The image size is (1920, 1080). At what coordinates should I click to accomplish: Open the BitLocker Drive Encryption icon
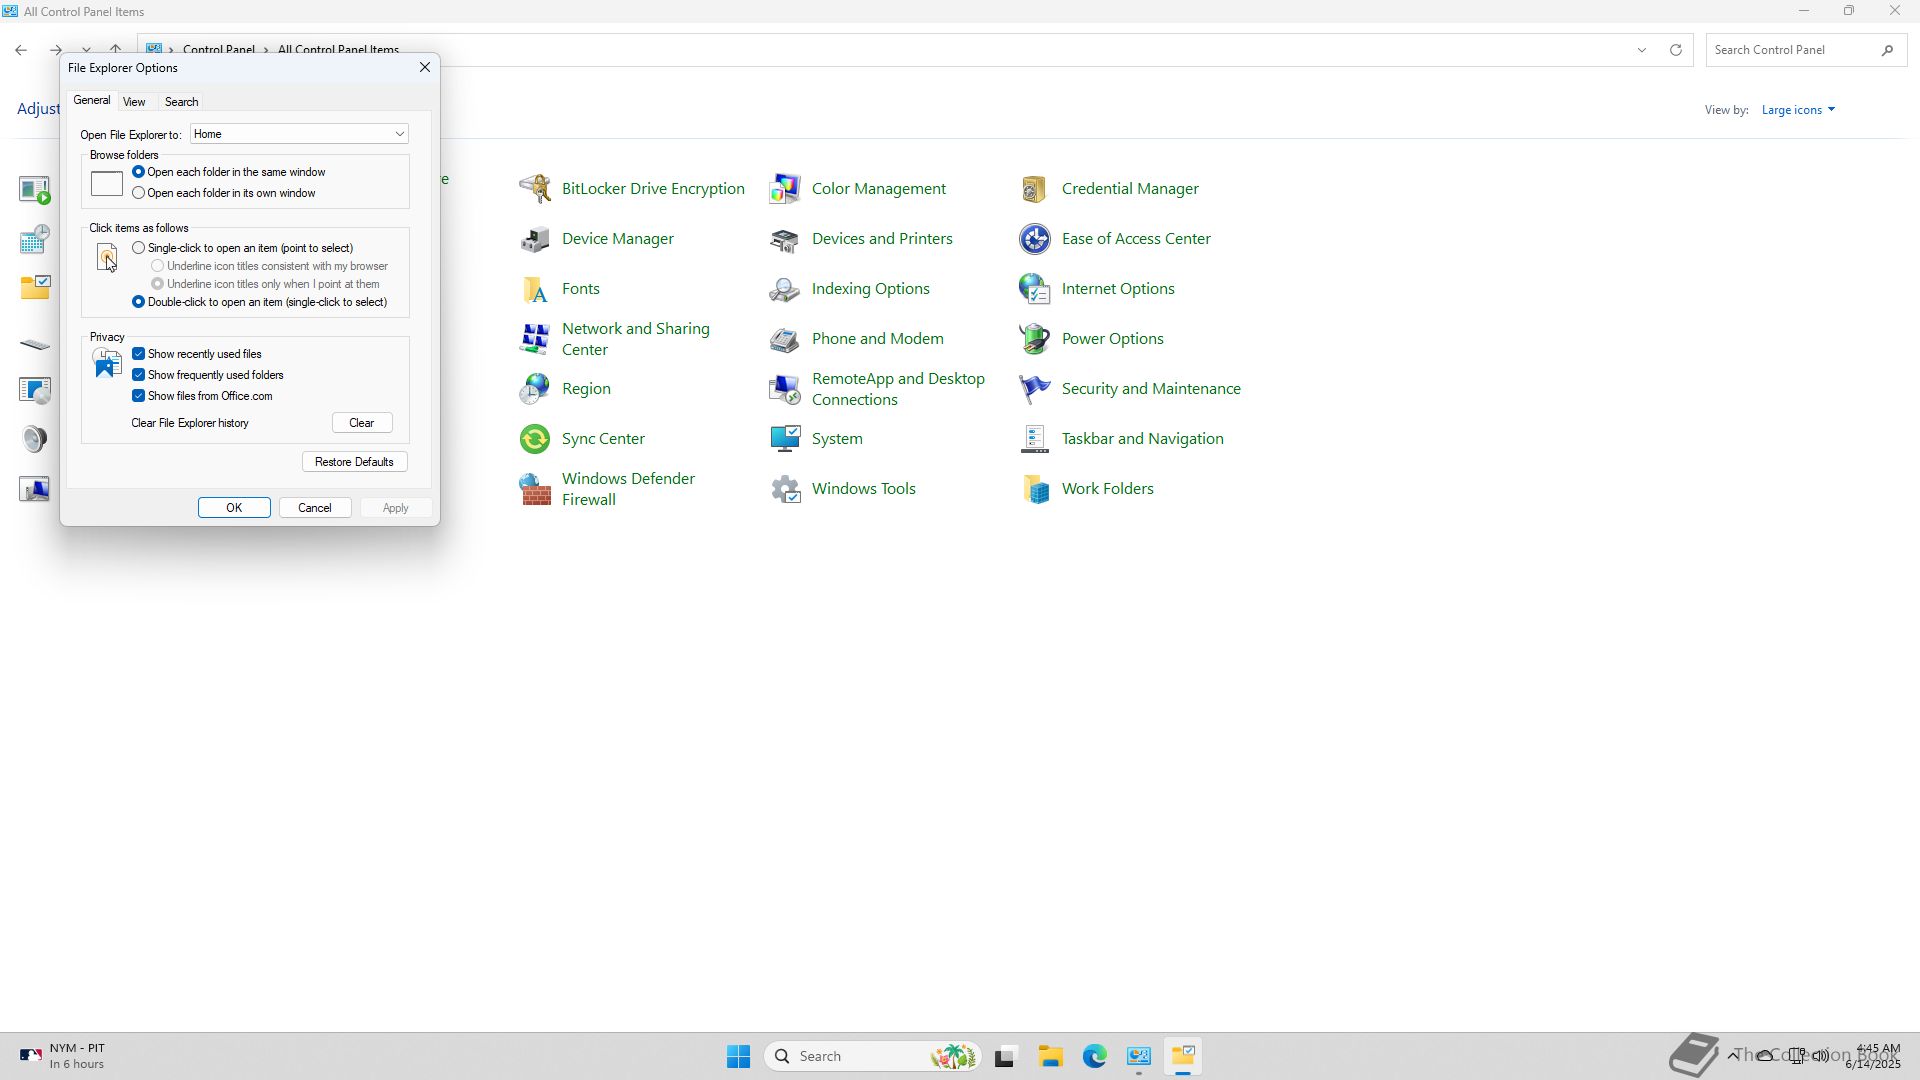click(535, 189)
